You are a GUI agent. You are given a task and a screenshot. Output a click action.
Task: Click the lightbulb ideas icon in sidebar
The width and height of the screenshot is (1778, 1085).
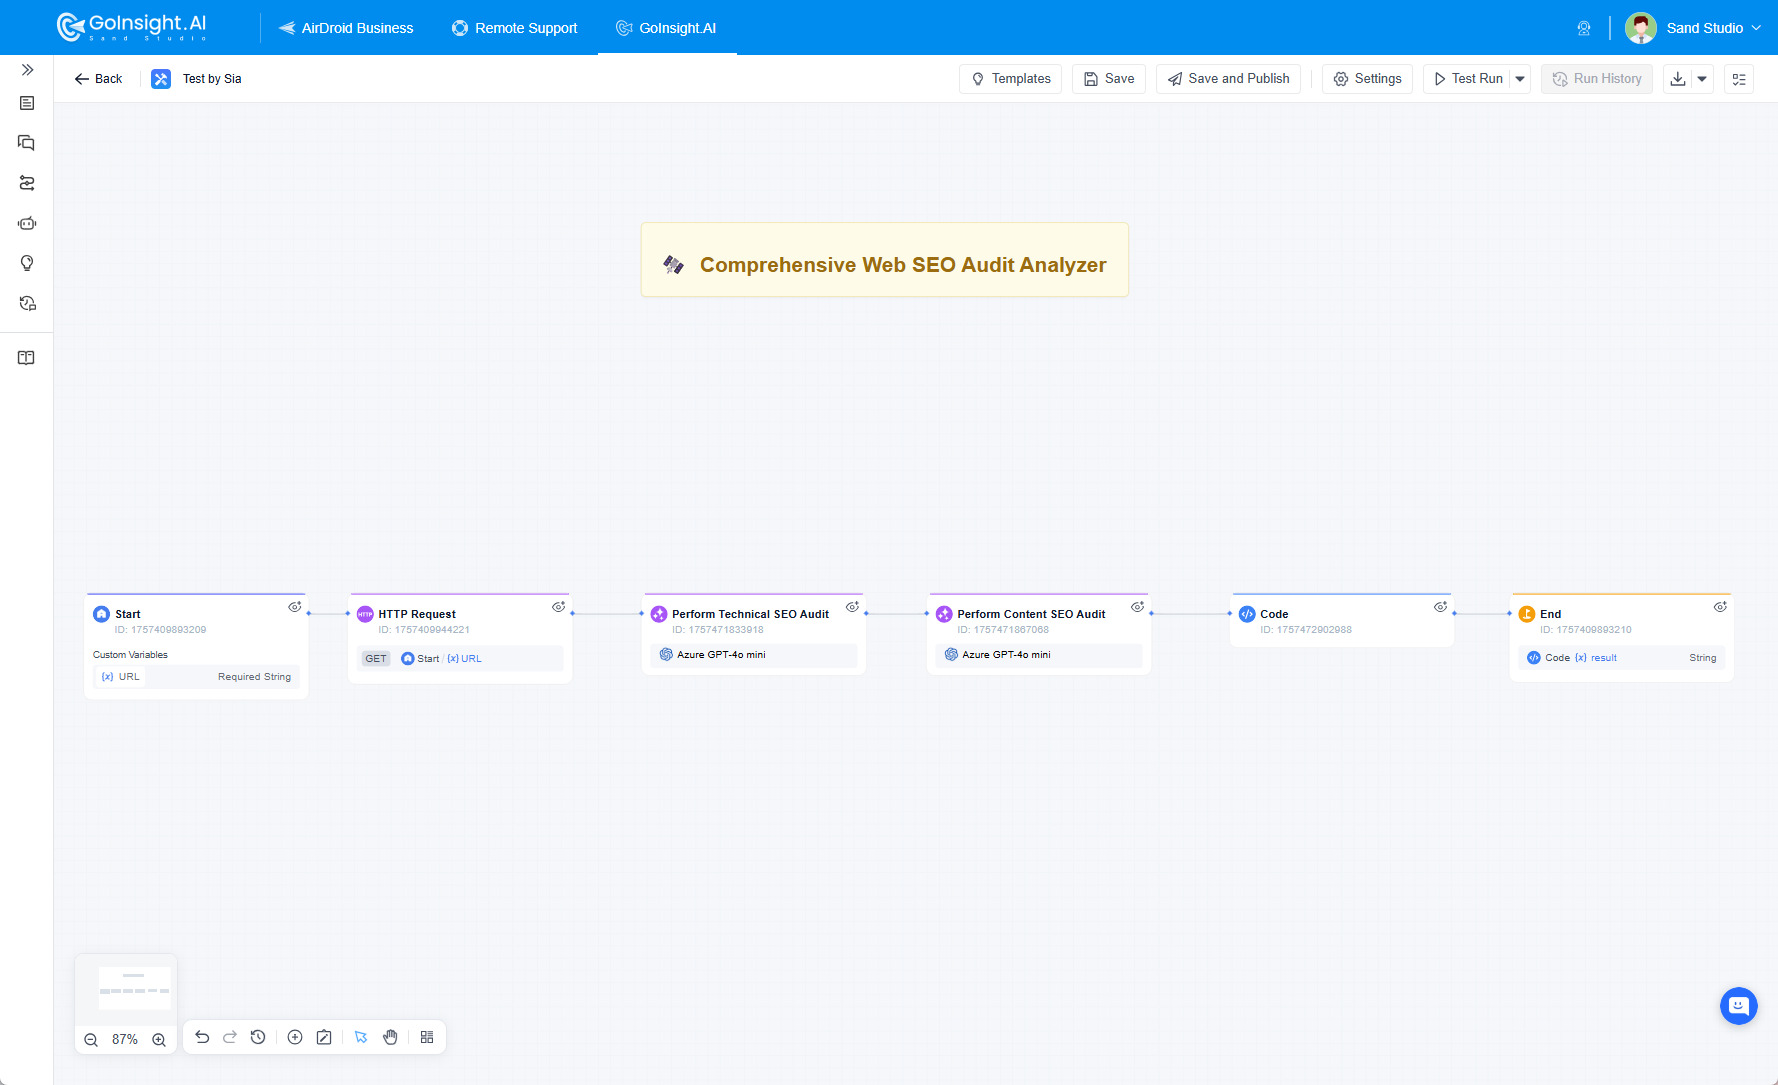click(27, 263)
